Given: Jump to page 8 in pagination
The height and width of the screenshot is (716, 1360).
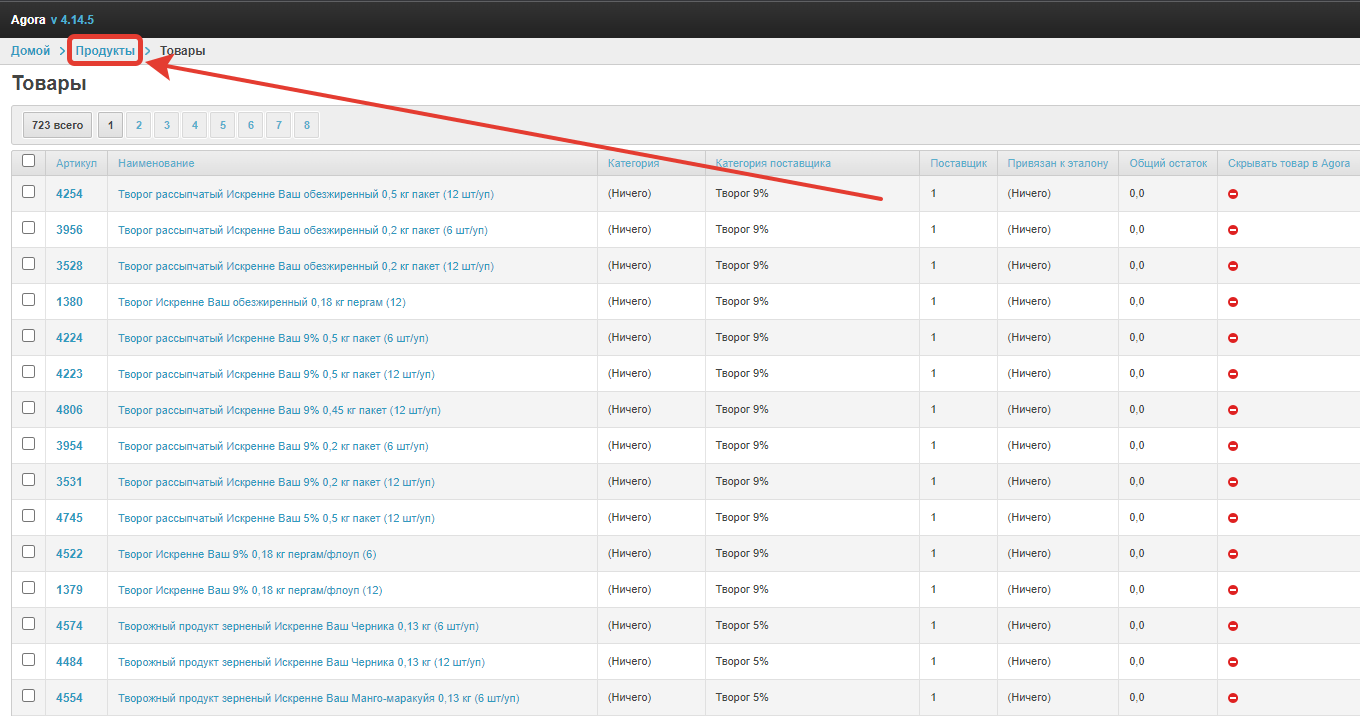Looking at the screenshot, I should tap(306, 125).
